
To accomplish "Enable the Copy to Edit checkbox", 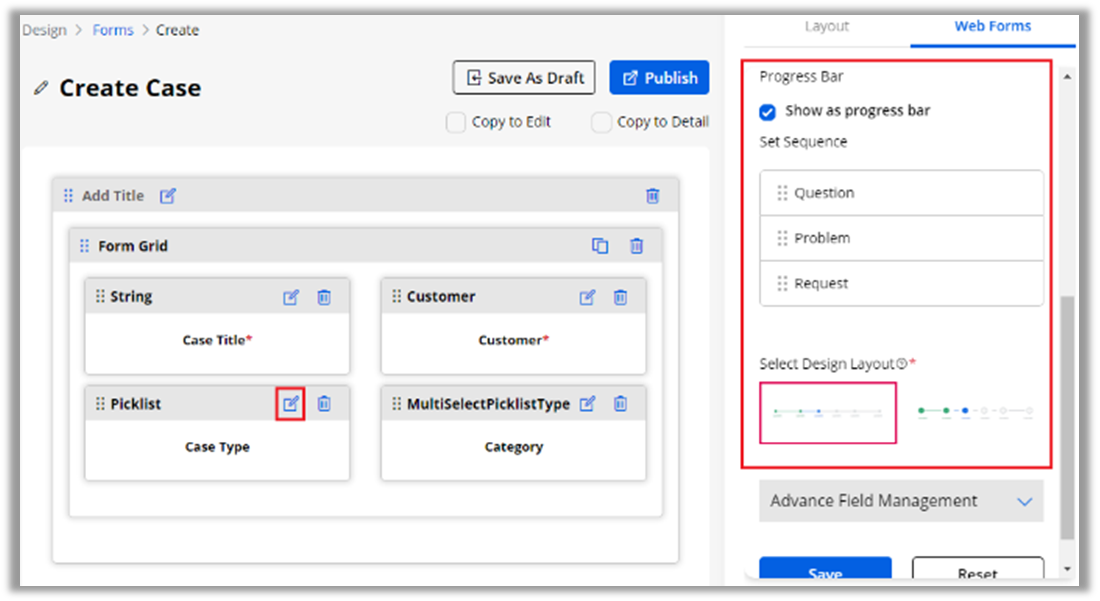I will pos(456,122).
